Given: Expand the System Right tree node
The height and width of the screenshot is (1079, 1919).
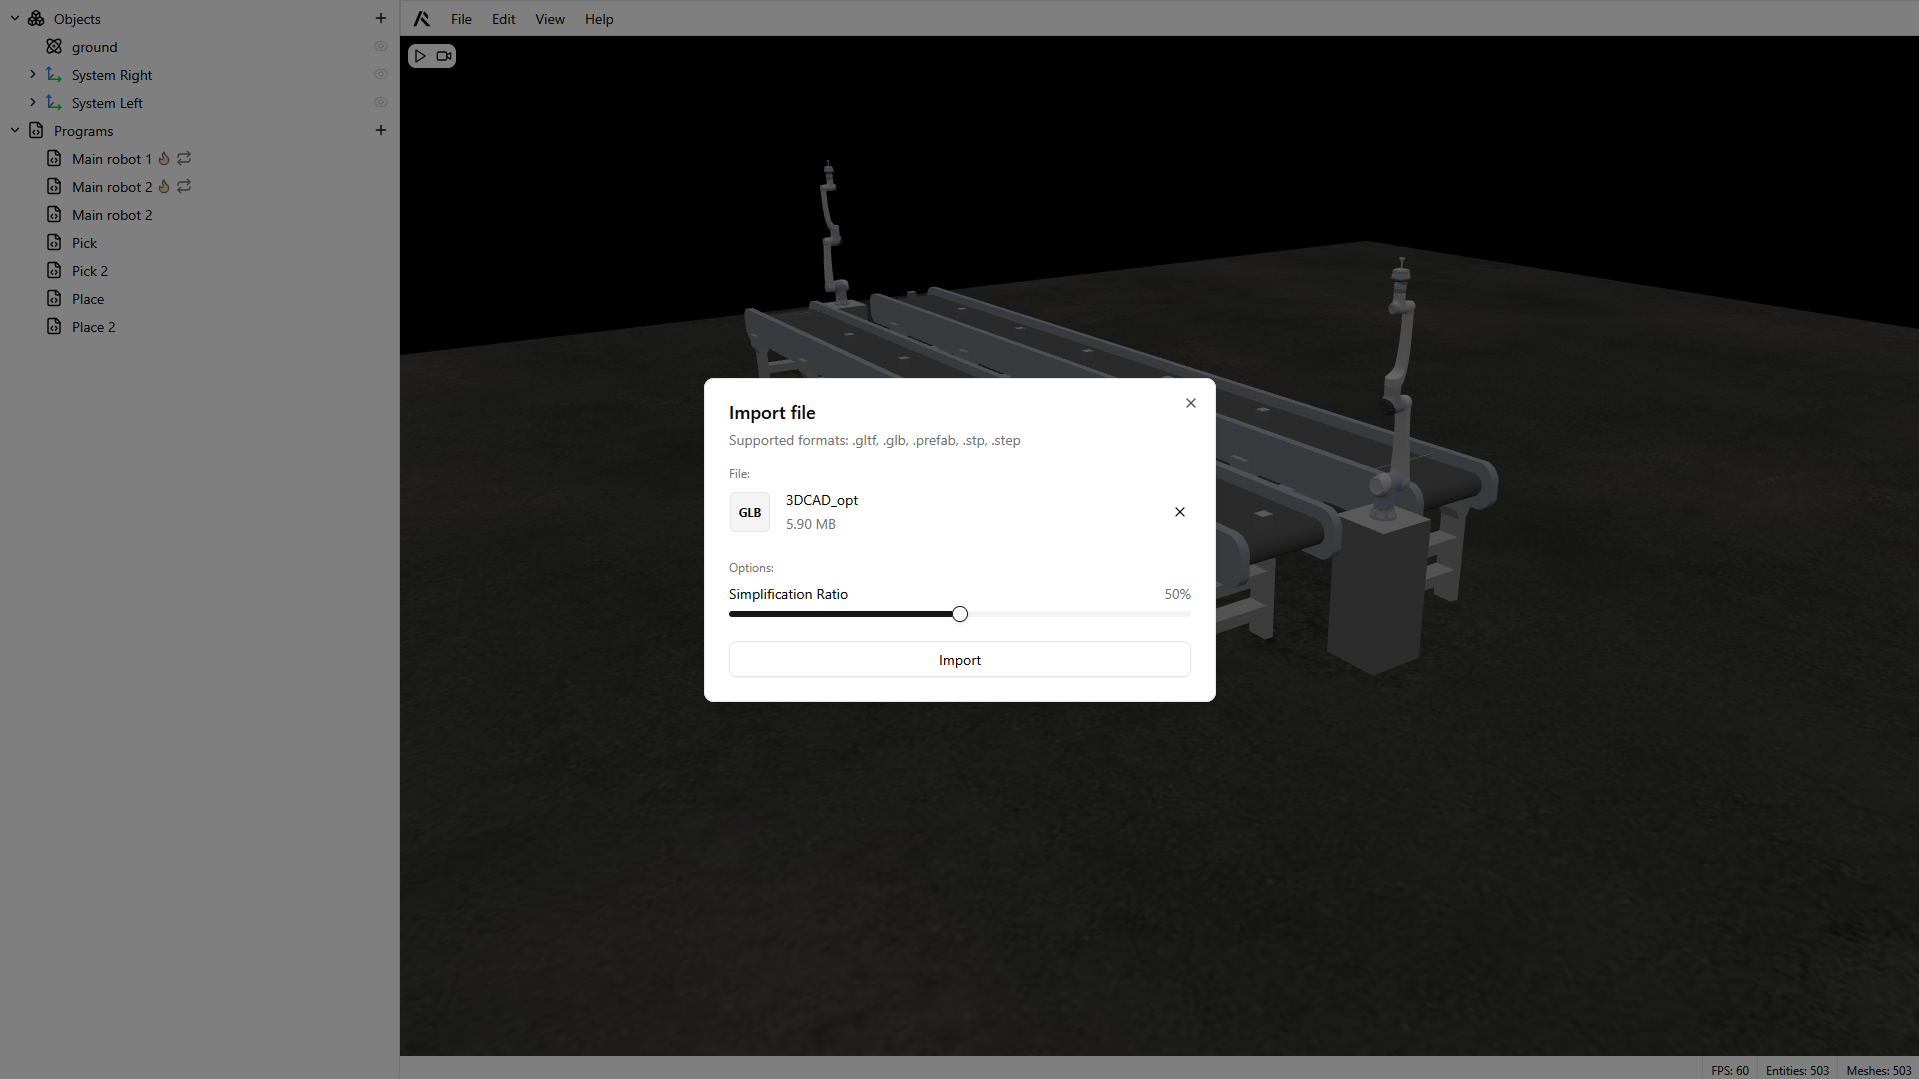Looking at the screenshot, I should [x=33, y=75].
